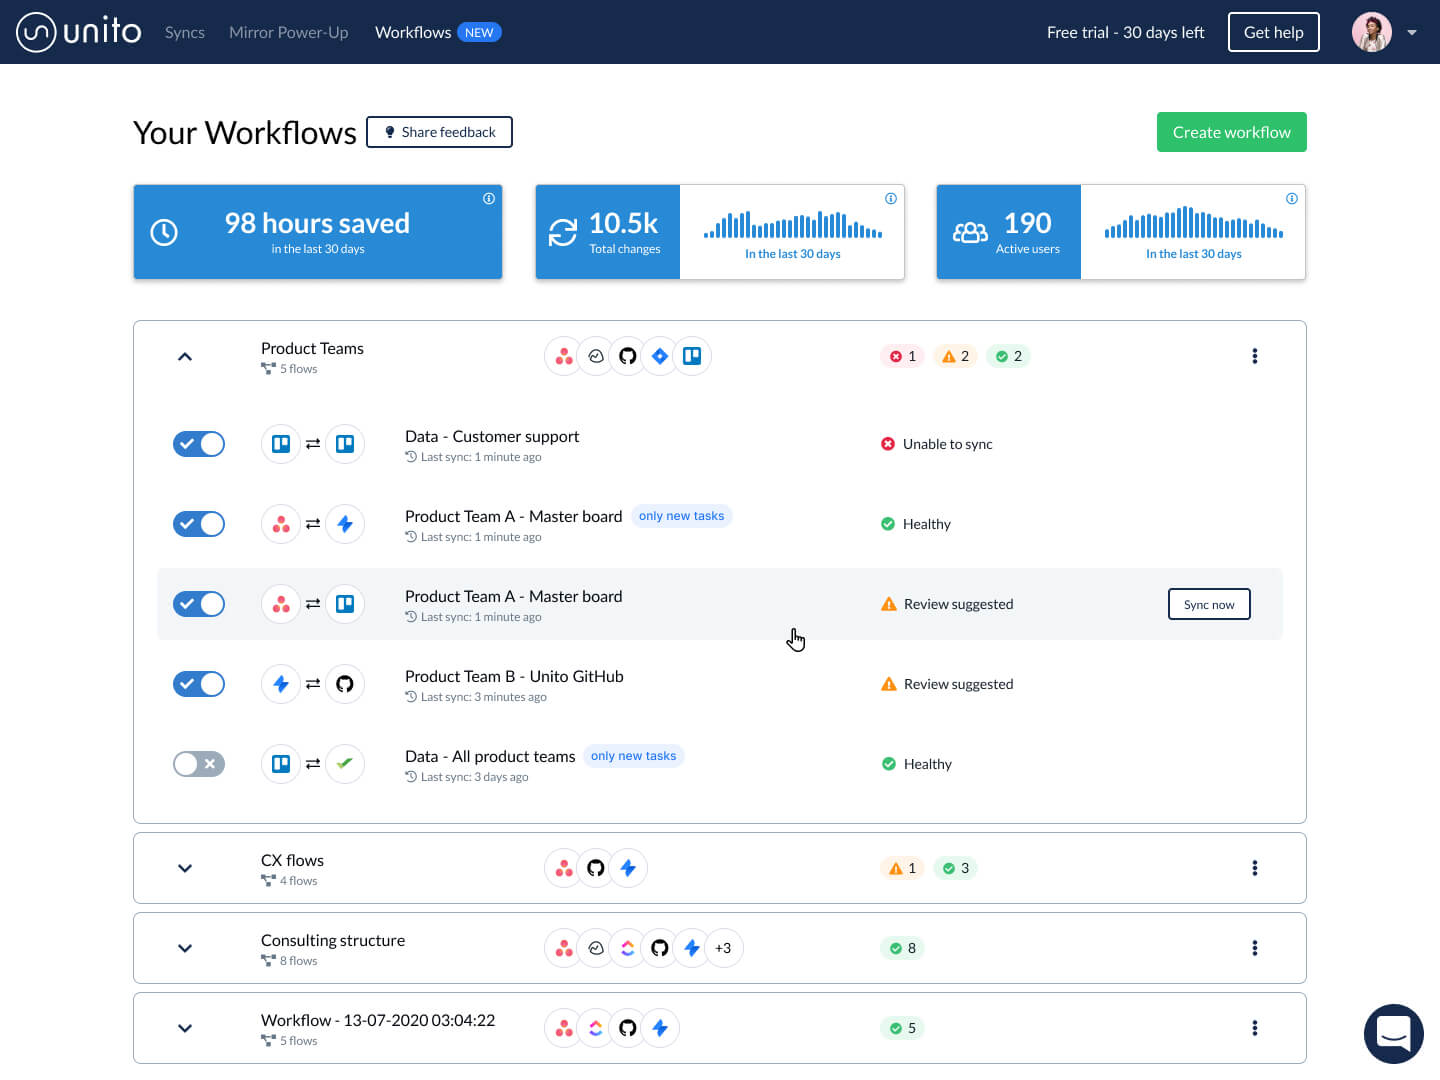Click orange warning badge in Product Teams

956,356
